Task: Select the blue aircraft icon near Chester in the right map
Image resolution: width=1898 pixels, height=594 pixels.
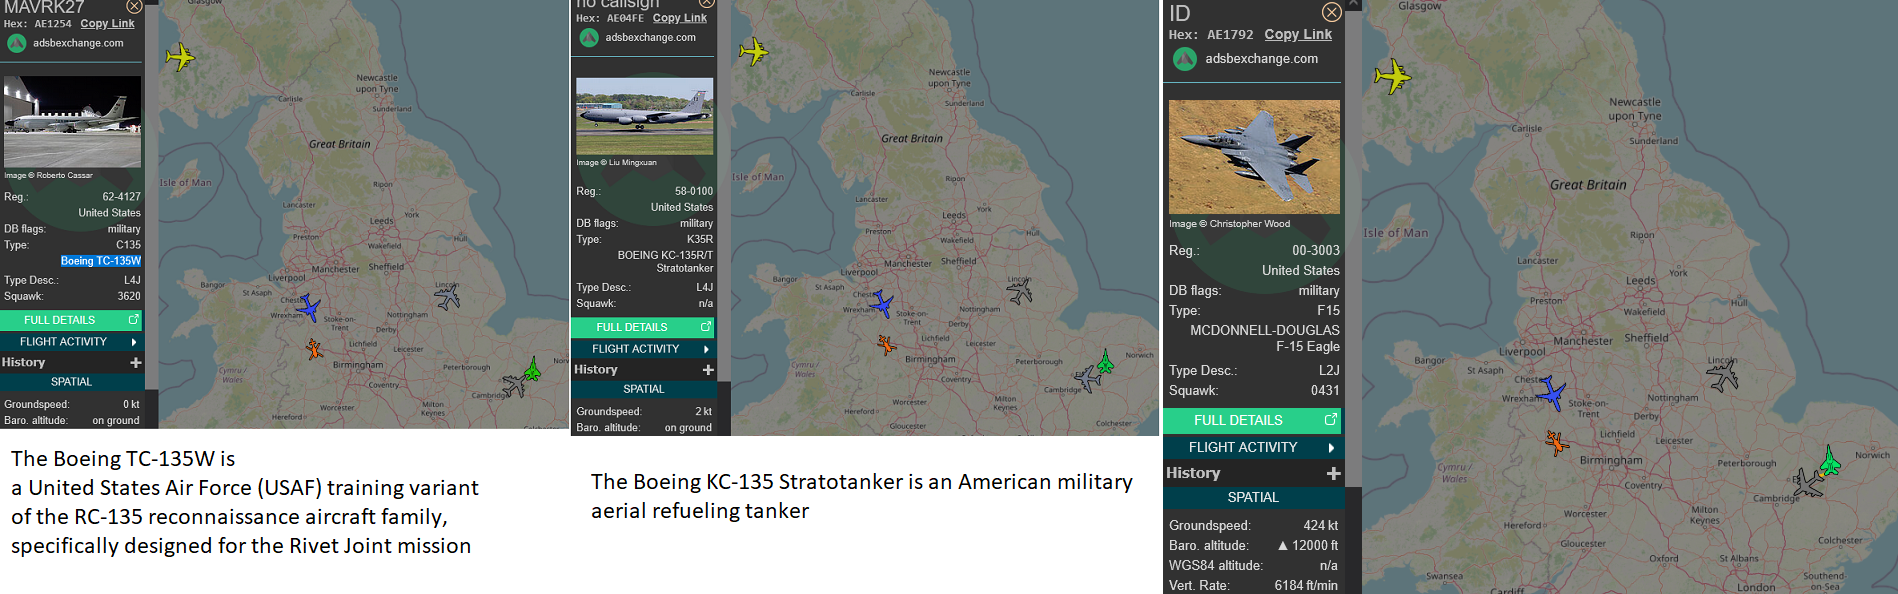Action: 1550,392
